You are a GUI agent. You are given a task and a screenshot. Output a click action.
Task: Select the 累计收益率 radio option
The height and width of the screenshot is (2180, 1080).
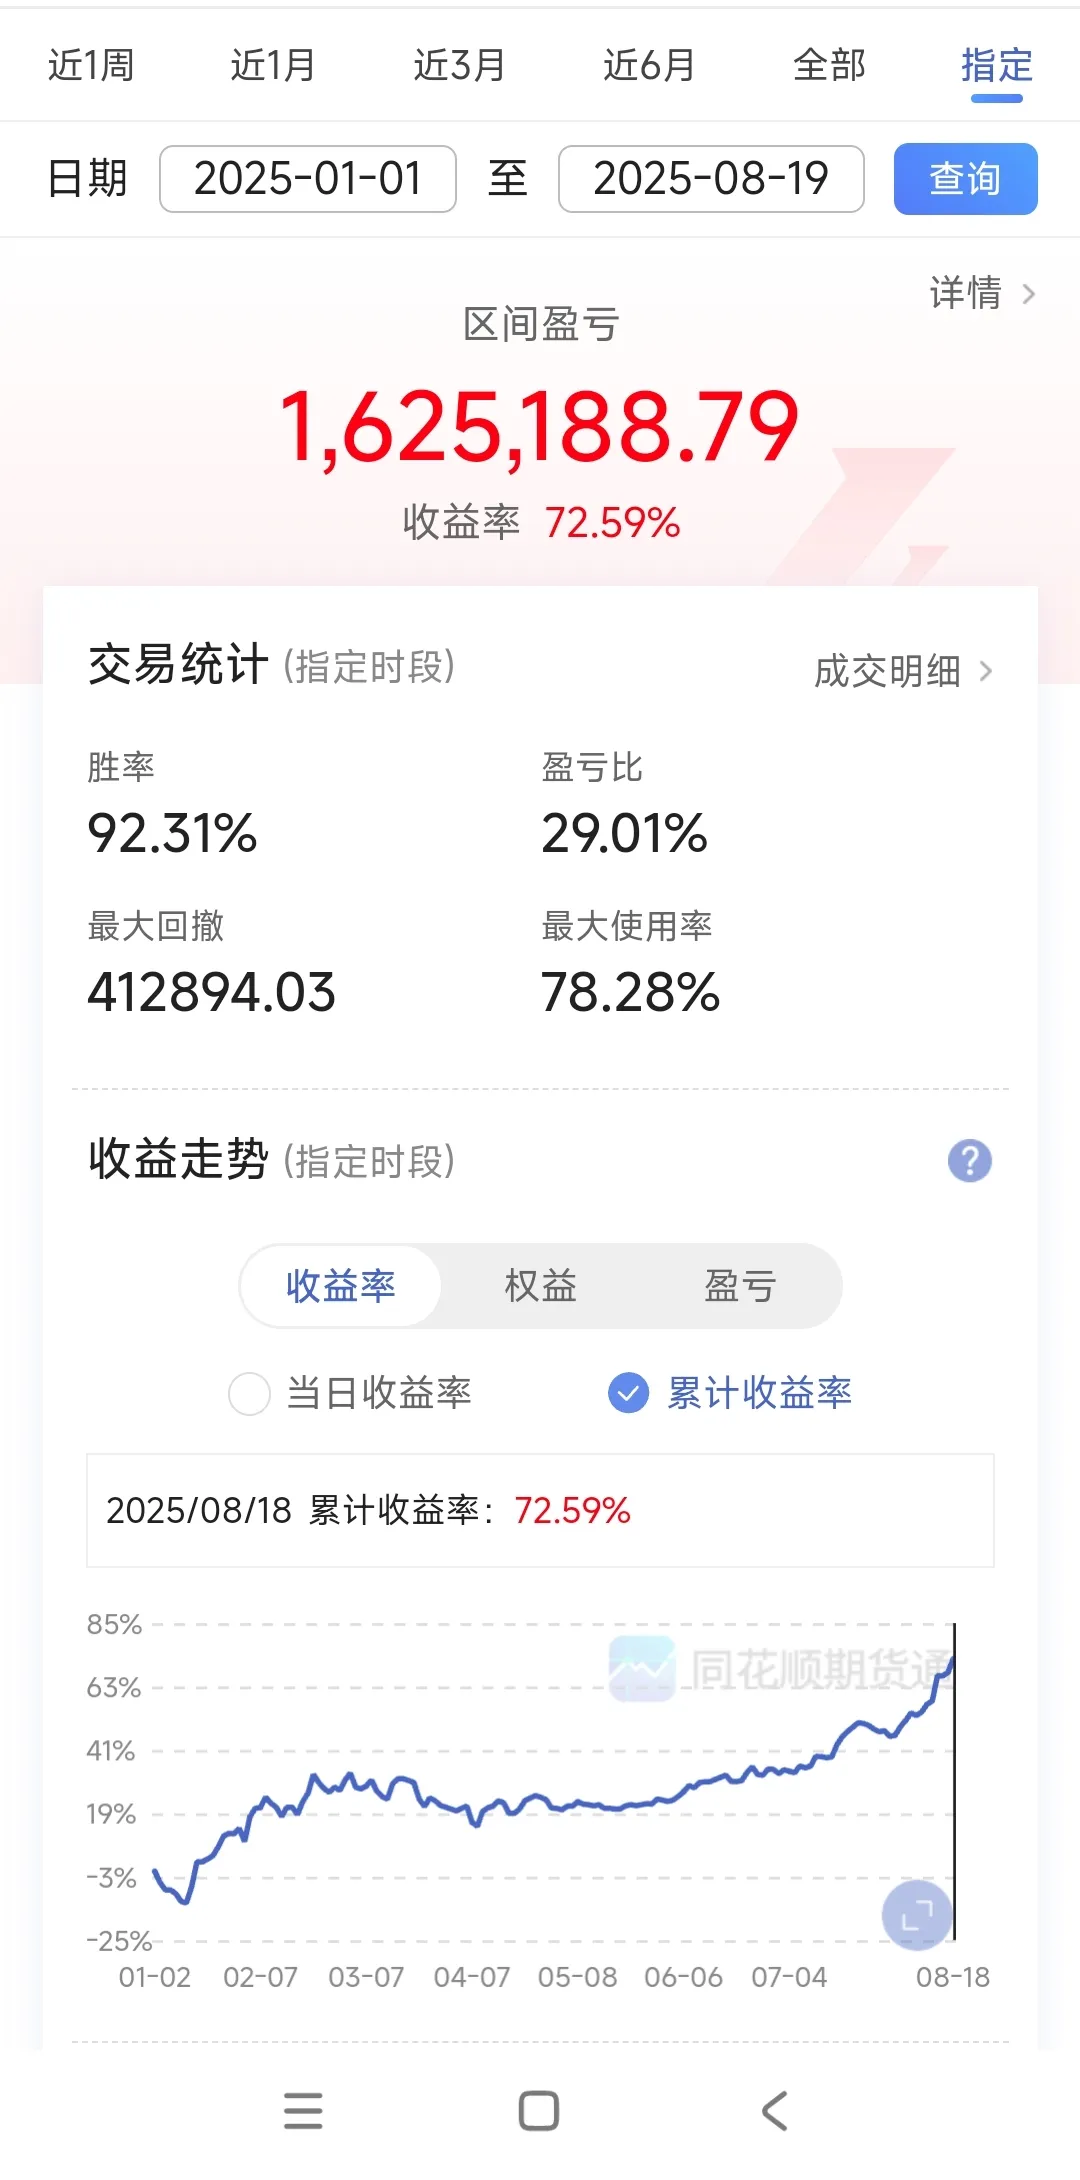[629, 1393]
